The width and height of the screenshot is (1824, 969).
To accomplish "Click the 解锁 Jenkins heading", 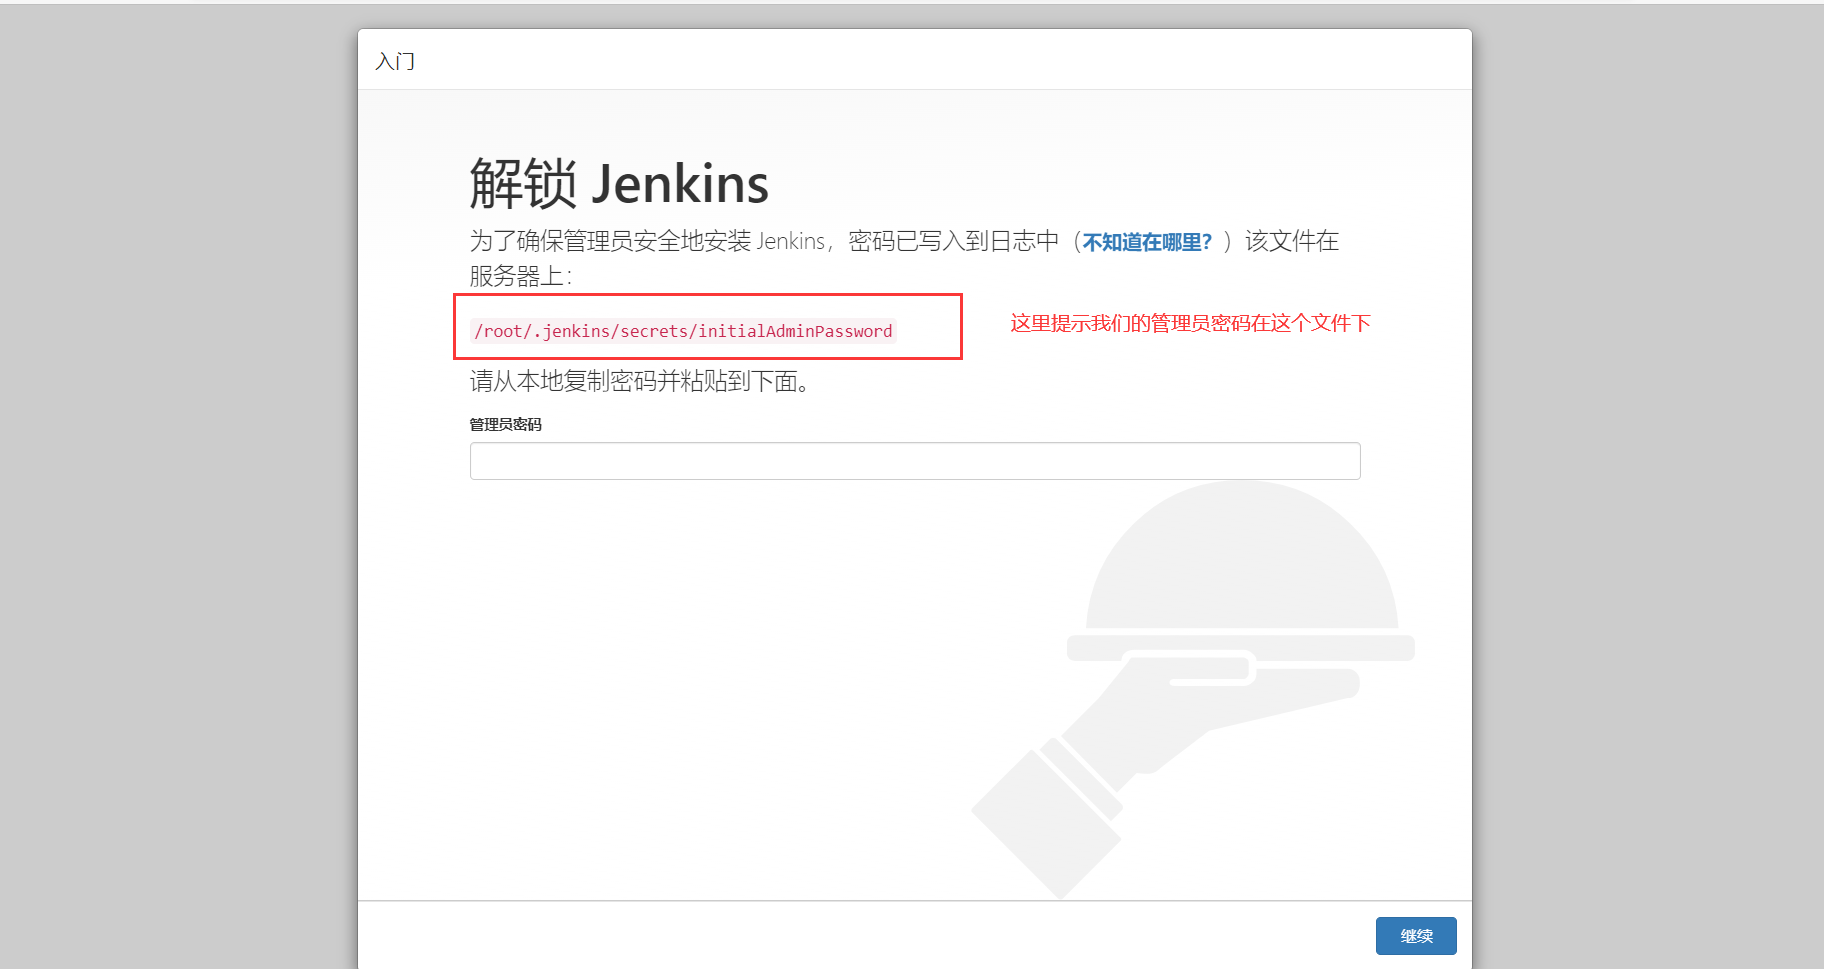I will click(619, 184).
